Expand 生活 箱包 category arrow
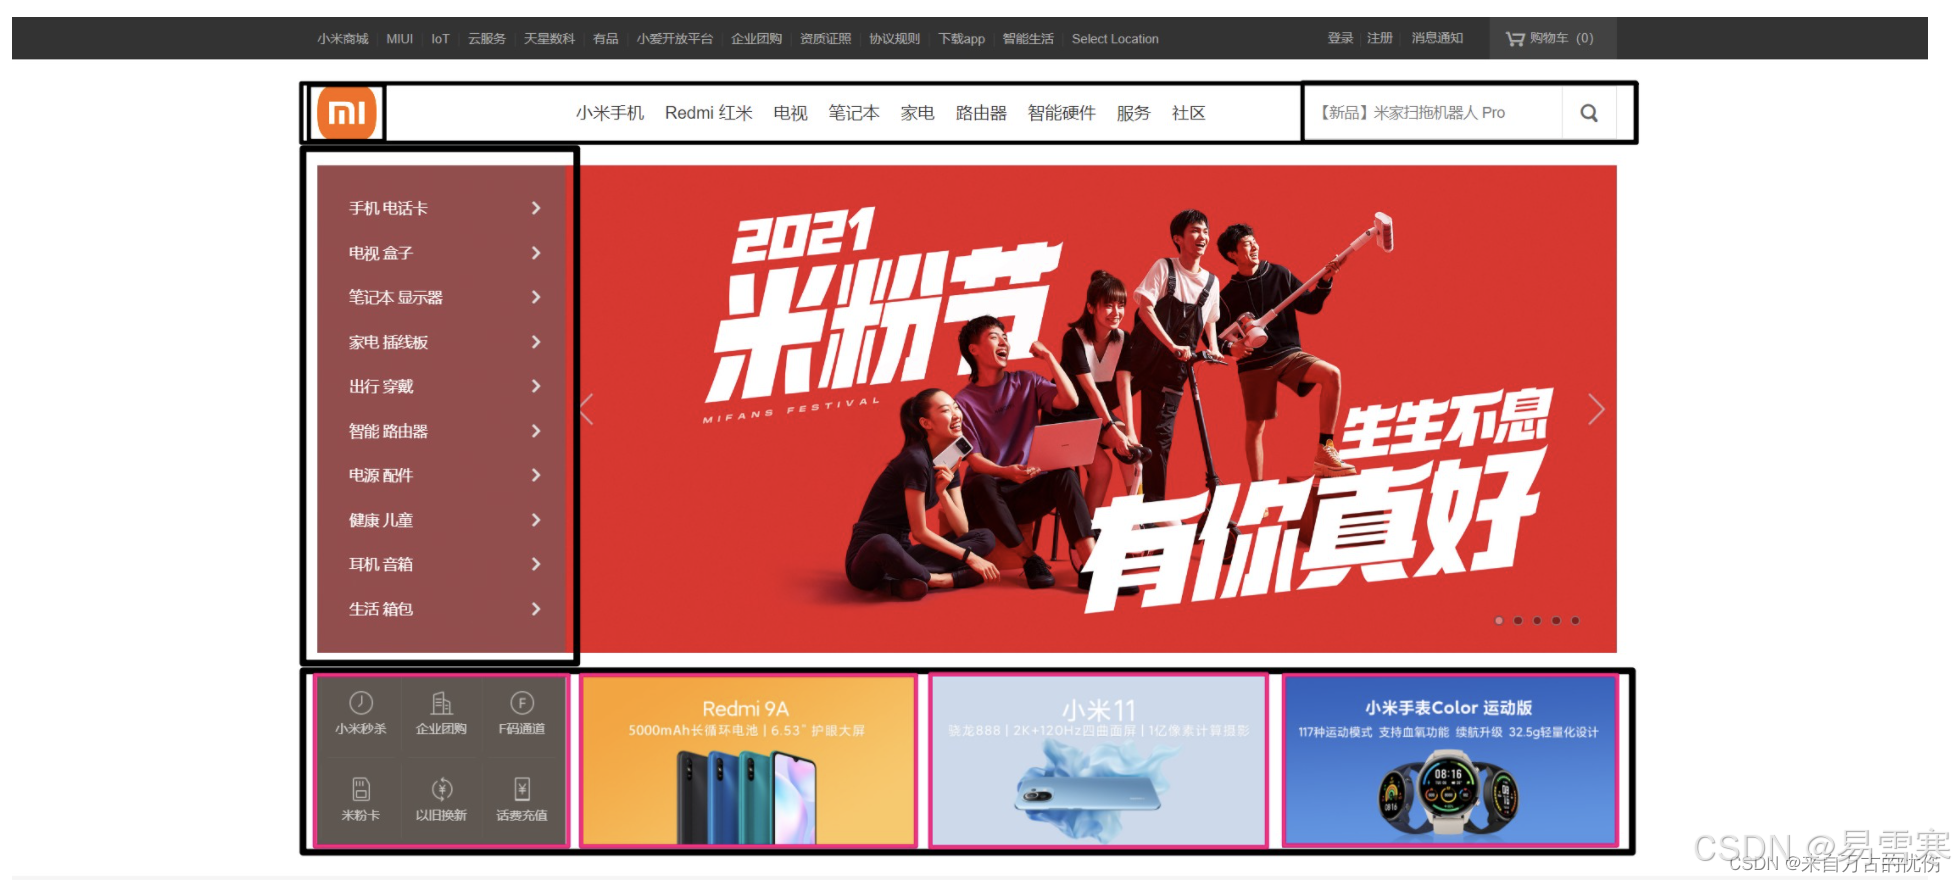1956x882 pixels. click(536, 609)
